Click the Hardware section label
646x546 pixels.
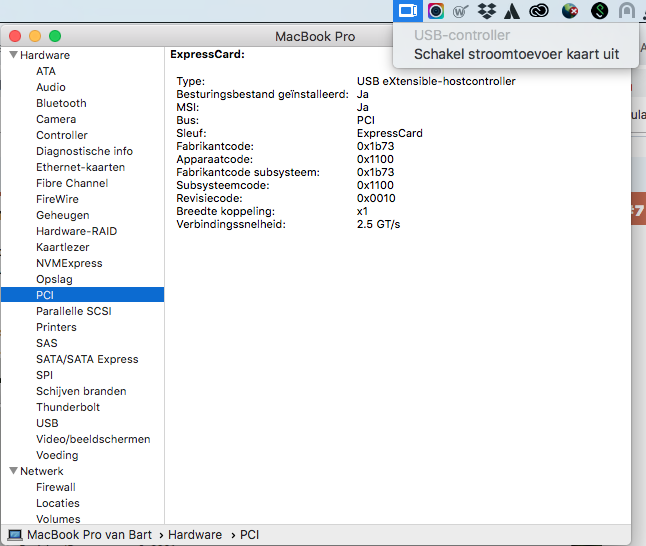pyautogui.click(x=45, y=55)
